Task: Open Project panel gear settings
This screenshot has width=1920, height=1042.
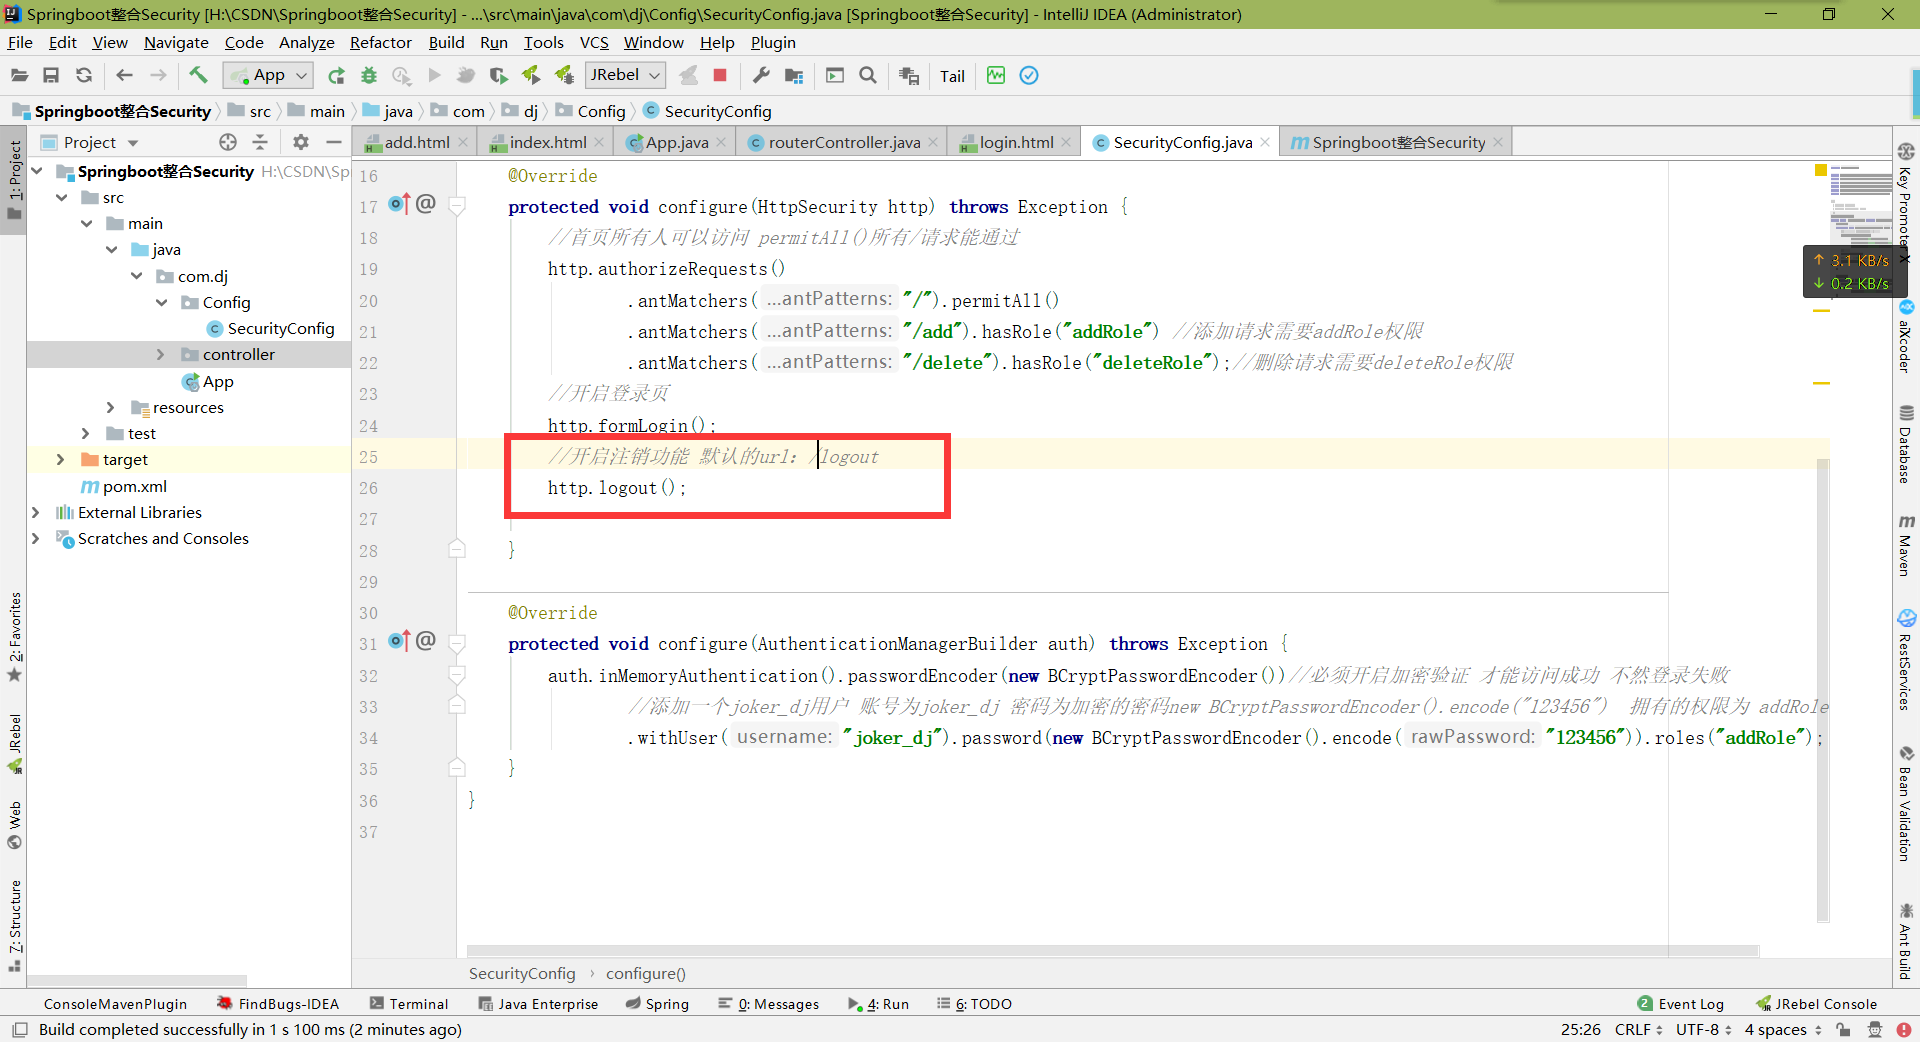Action: (301, 143)
